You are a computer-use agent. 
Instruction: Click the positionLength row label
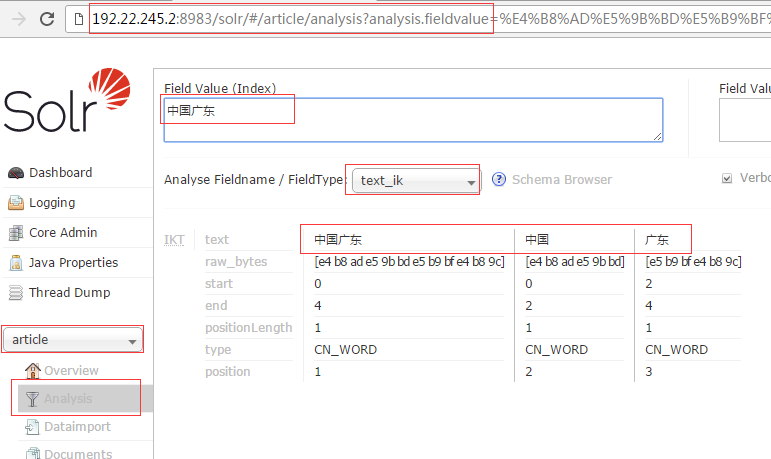click(249, 328)
